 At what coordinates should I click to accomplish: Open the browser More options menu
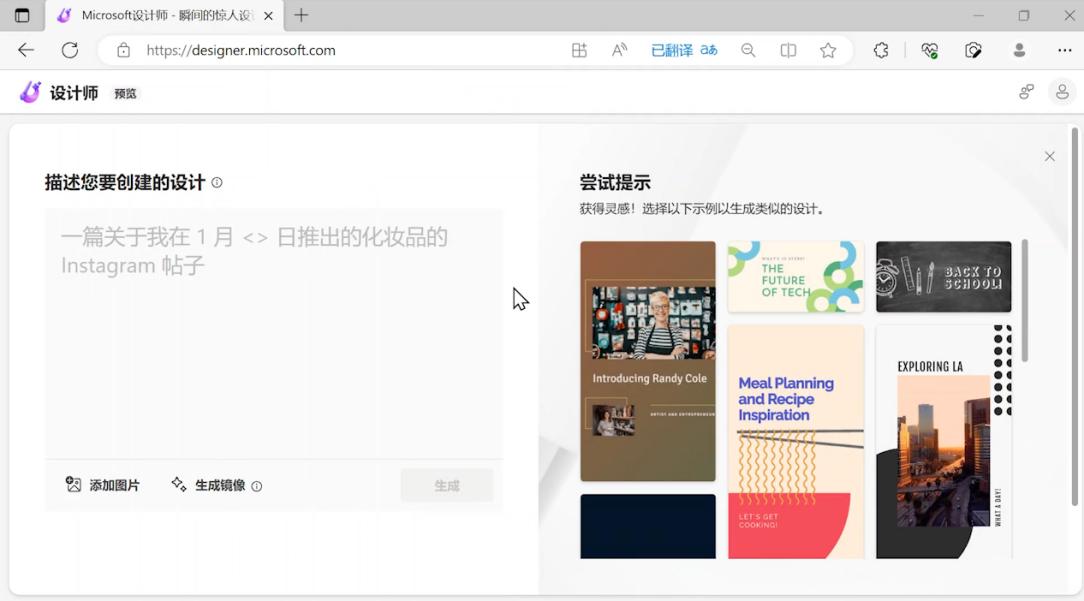[x=1063, y=50]
